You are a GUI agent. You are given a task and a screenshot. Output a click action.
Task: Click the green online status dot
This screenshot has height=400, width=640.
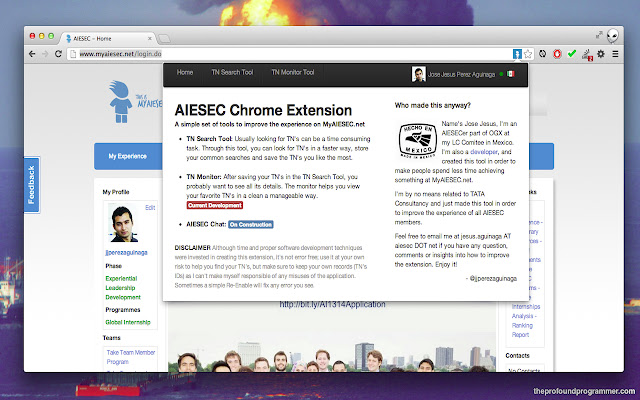tap(501, 74)
